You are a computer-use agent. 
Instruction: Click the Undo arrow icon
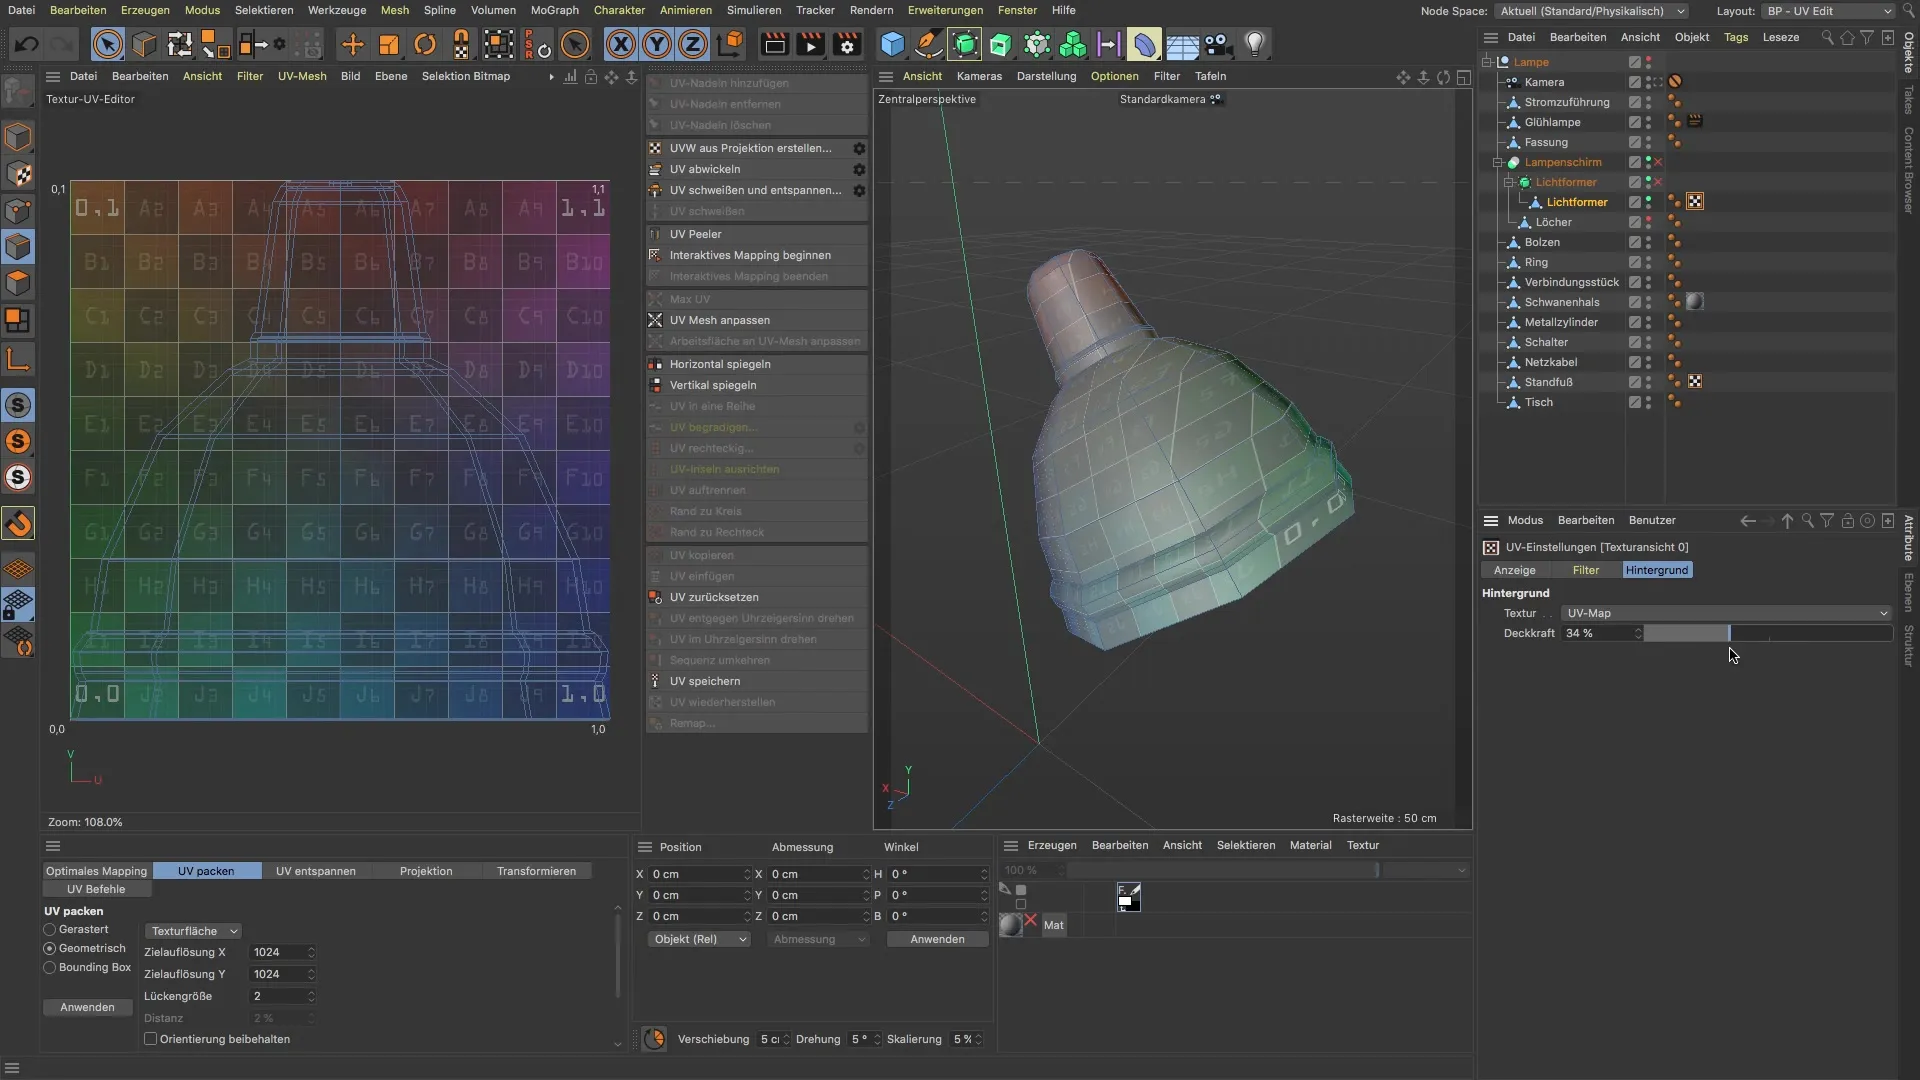click(27, 44)
